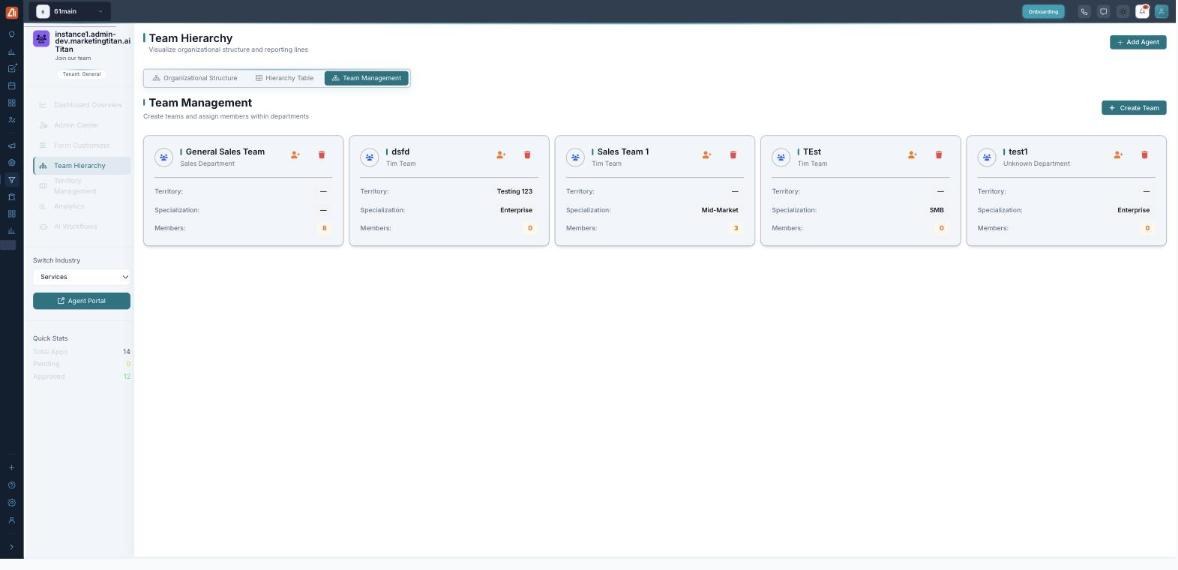The width and height of the screenshot is (1178, 570).
Task: Open the users icon in the left rail
Action: point(11,119)
